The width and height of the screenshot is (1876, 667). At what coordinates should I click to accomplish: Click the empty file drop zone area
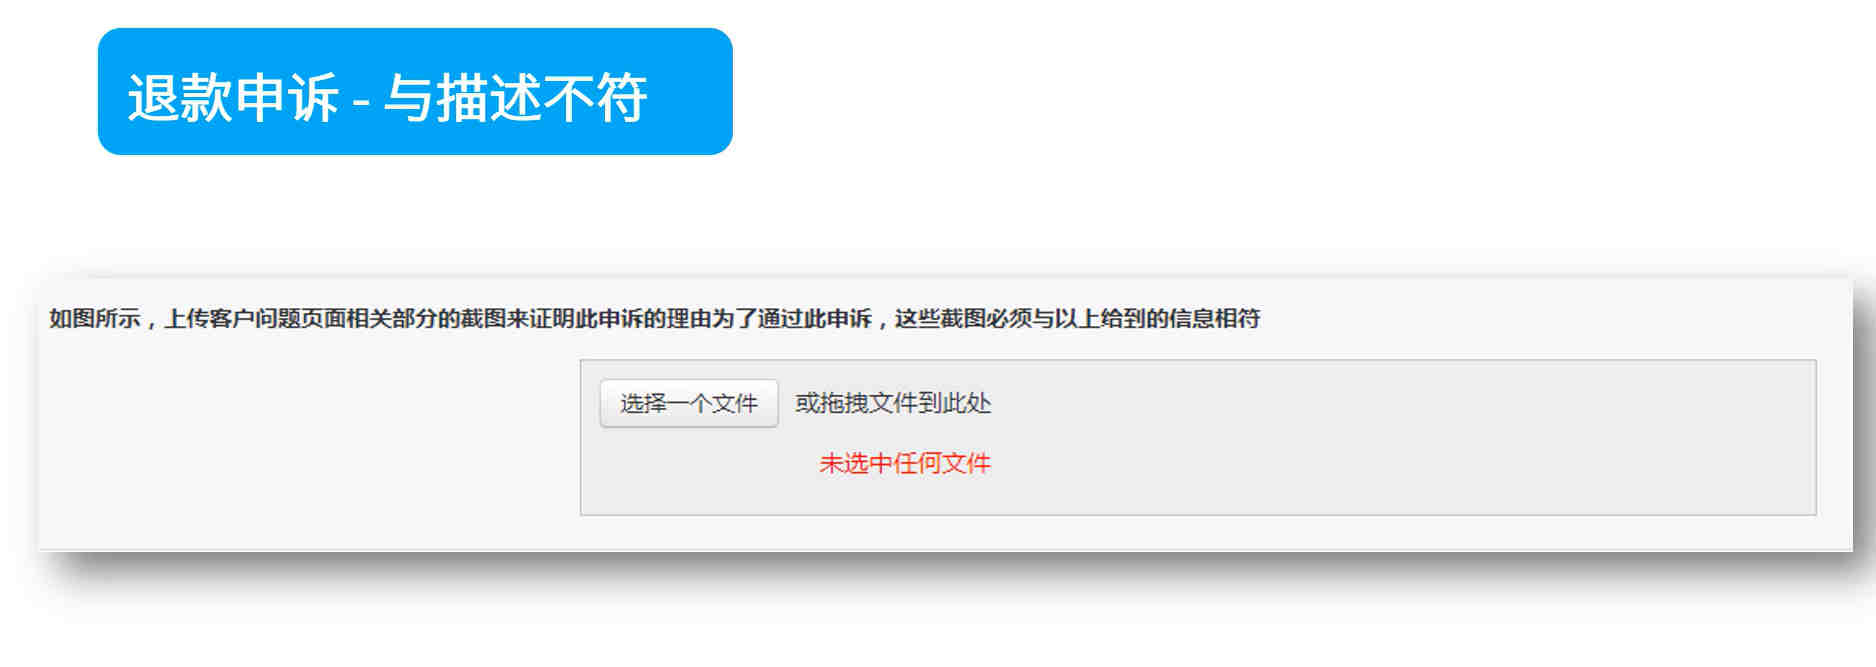coord(1198,437)
